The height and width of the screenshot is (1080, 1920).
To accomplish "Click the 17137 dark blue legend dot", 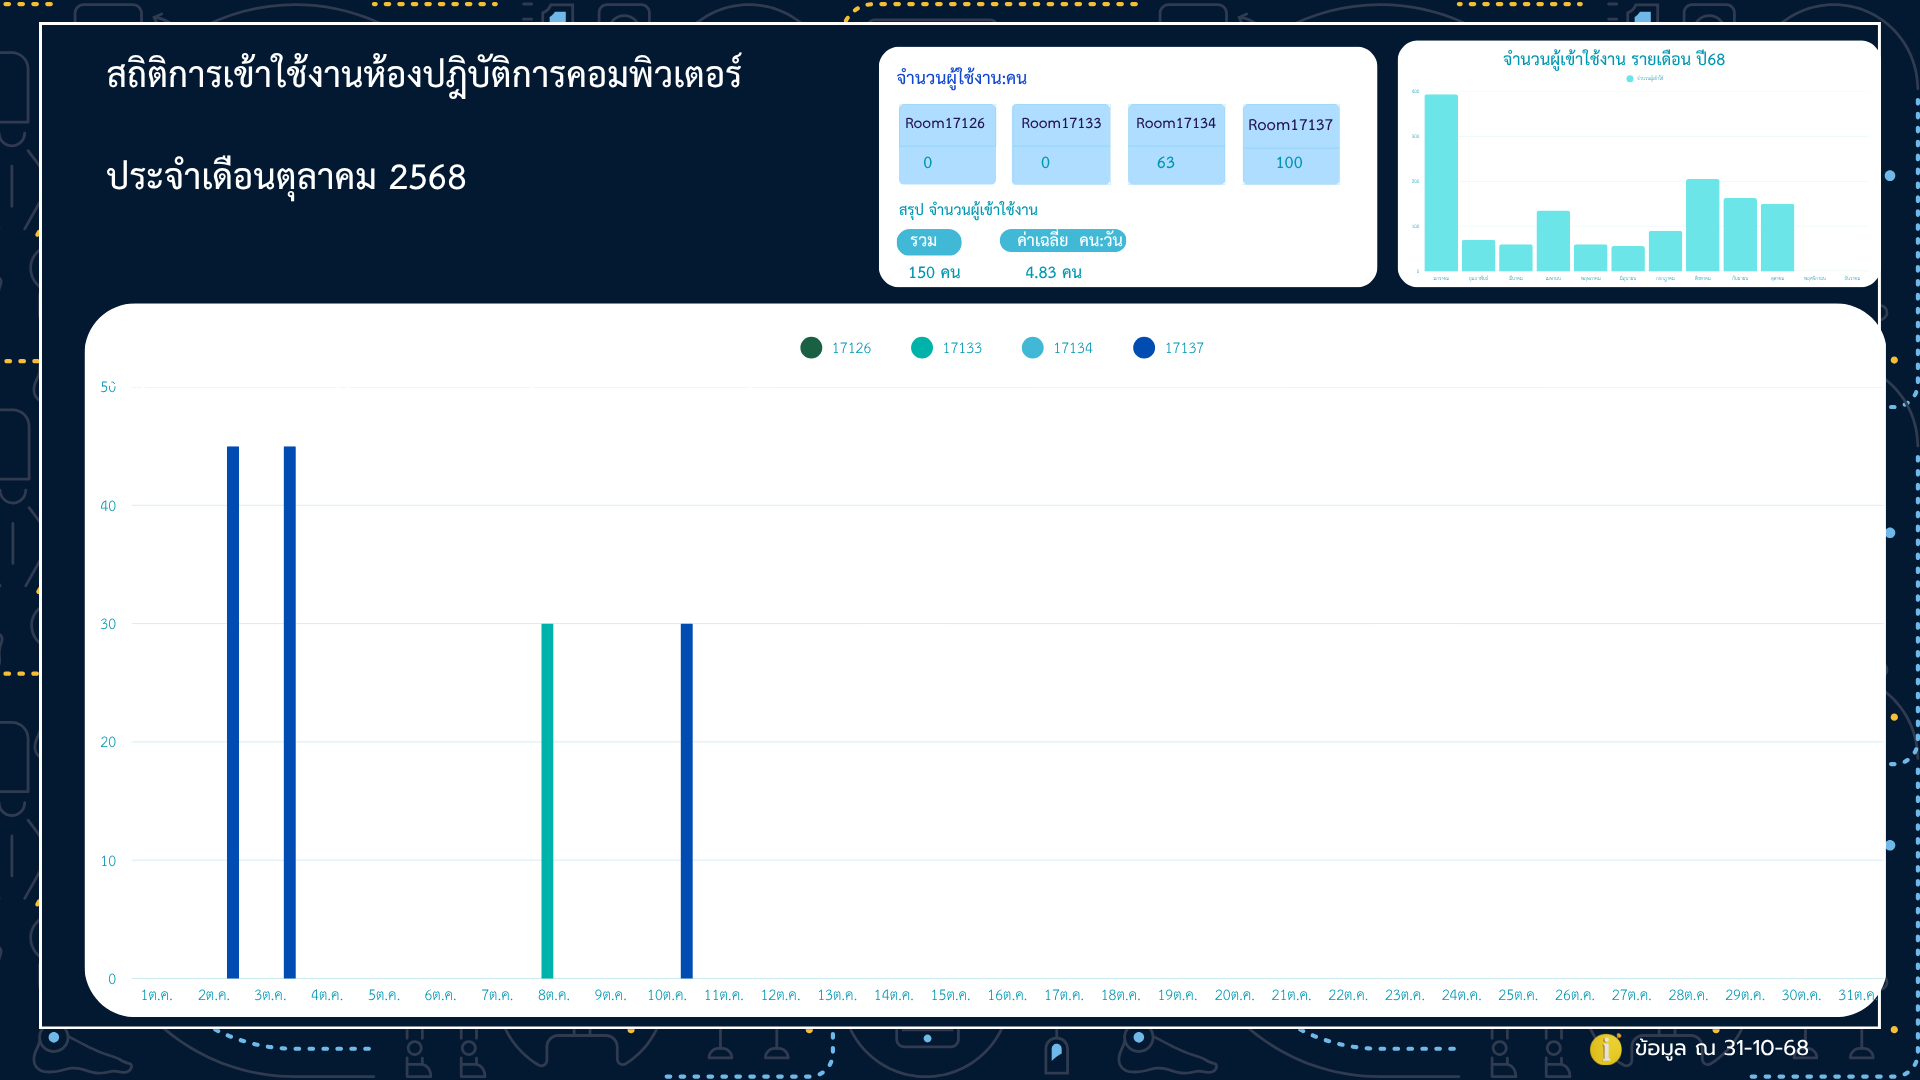I will tap(1144, 347).
